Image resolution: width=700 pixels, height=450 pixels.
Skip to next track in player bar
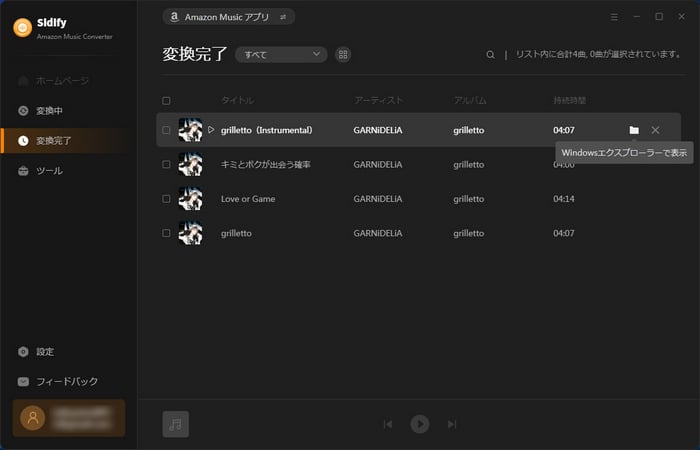[x=452, y=424]
